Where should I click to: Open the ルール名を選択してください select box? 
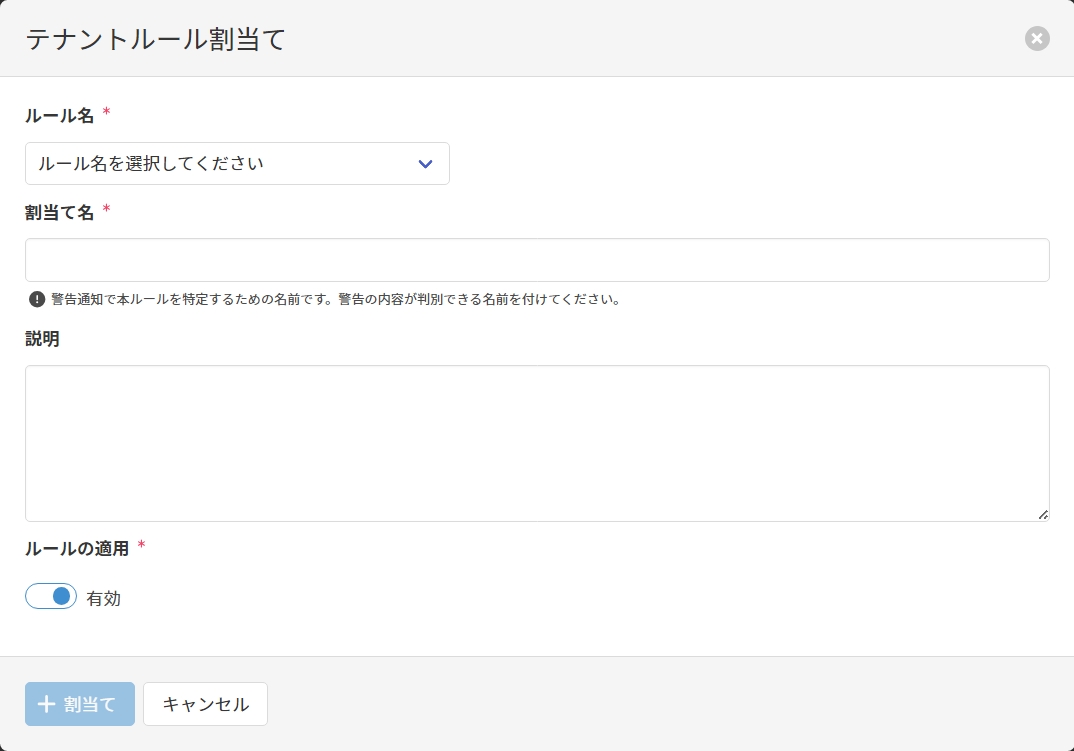(x=220, y=164)
